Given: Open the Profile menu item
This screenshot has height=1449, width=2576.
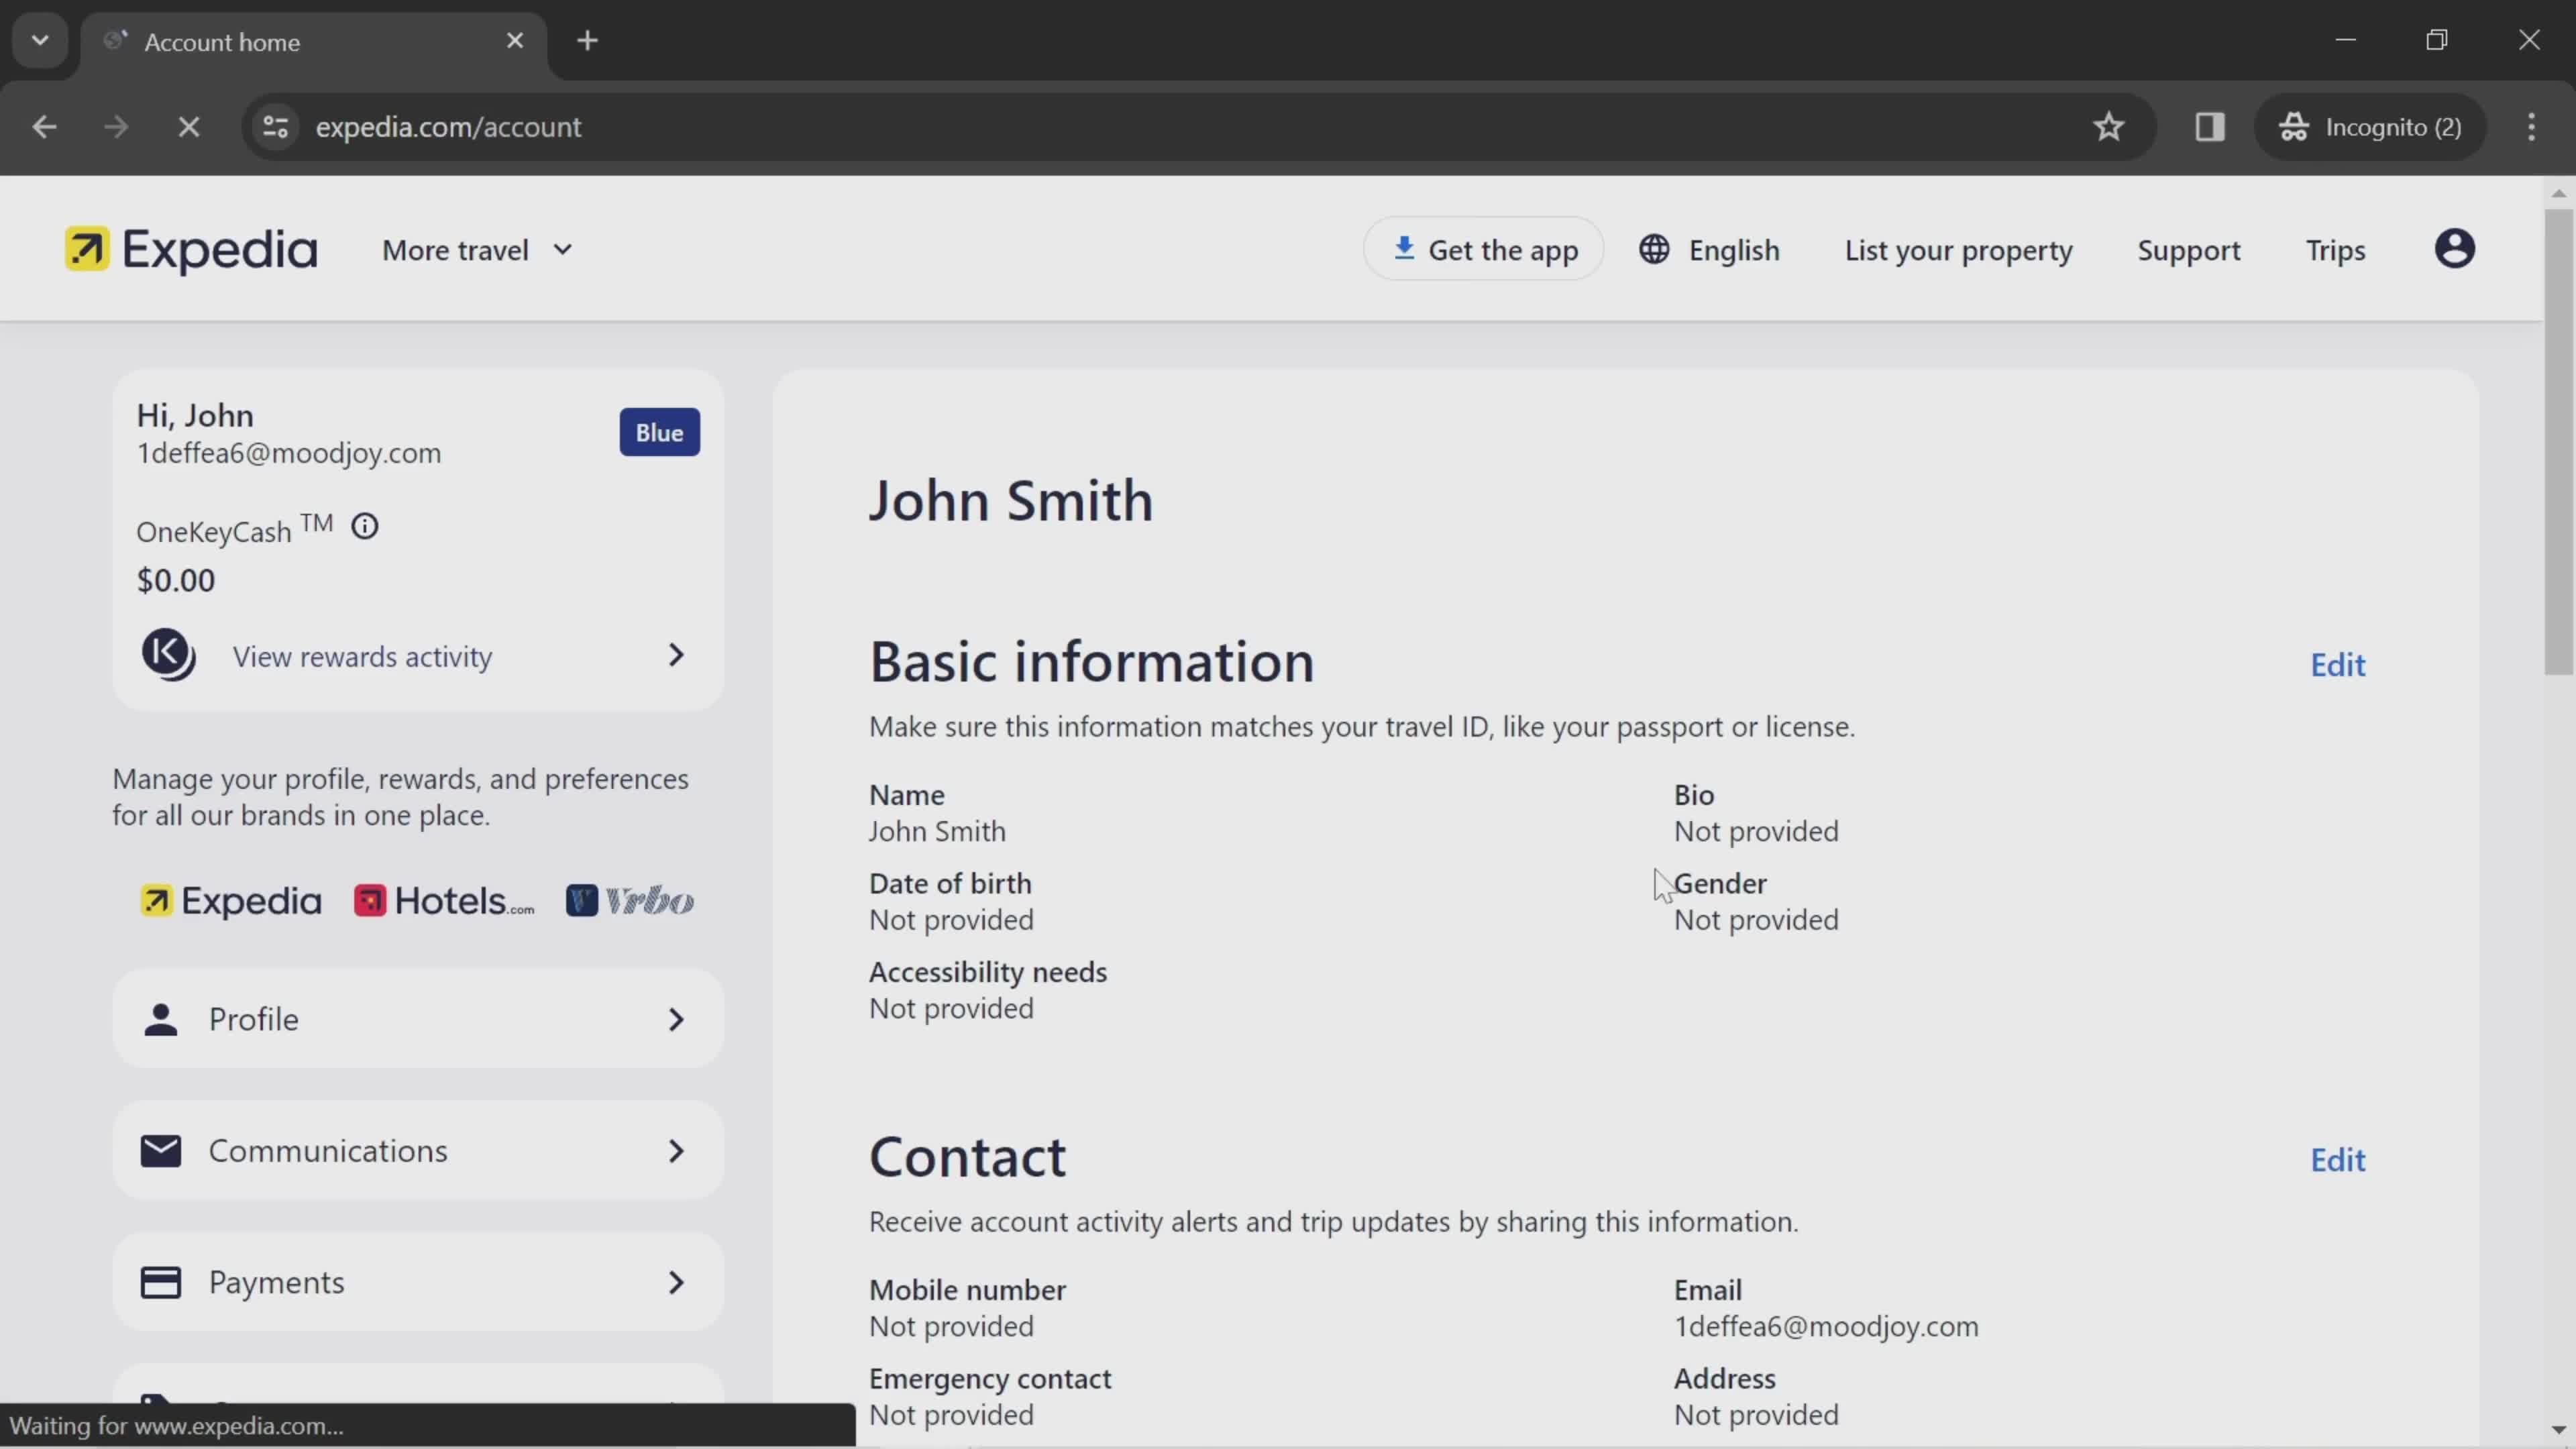Looking at the screenshot, I should 418,1019.
